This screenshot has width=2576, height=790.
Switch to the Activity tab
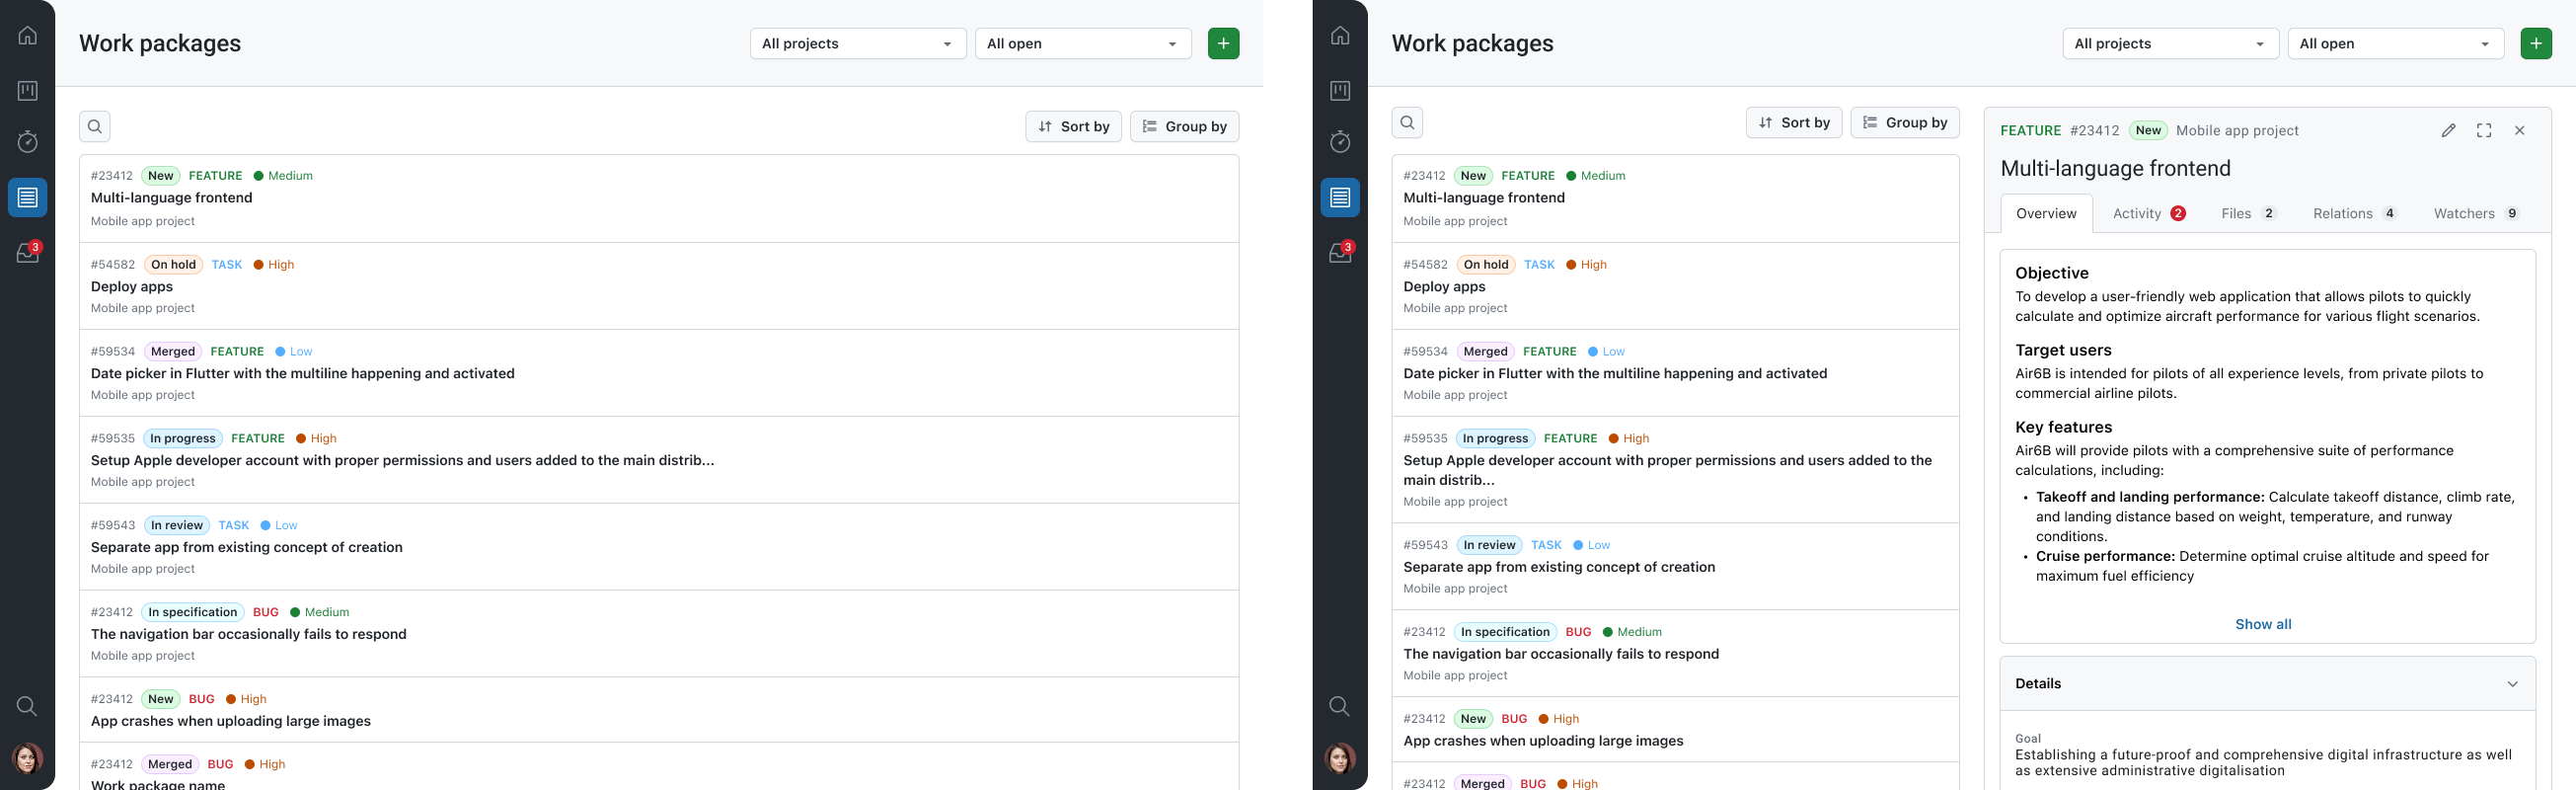[x=2149, y=213]
